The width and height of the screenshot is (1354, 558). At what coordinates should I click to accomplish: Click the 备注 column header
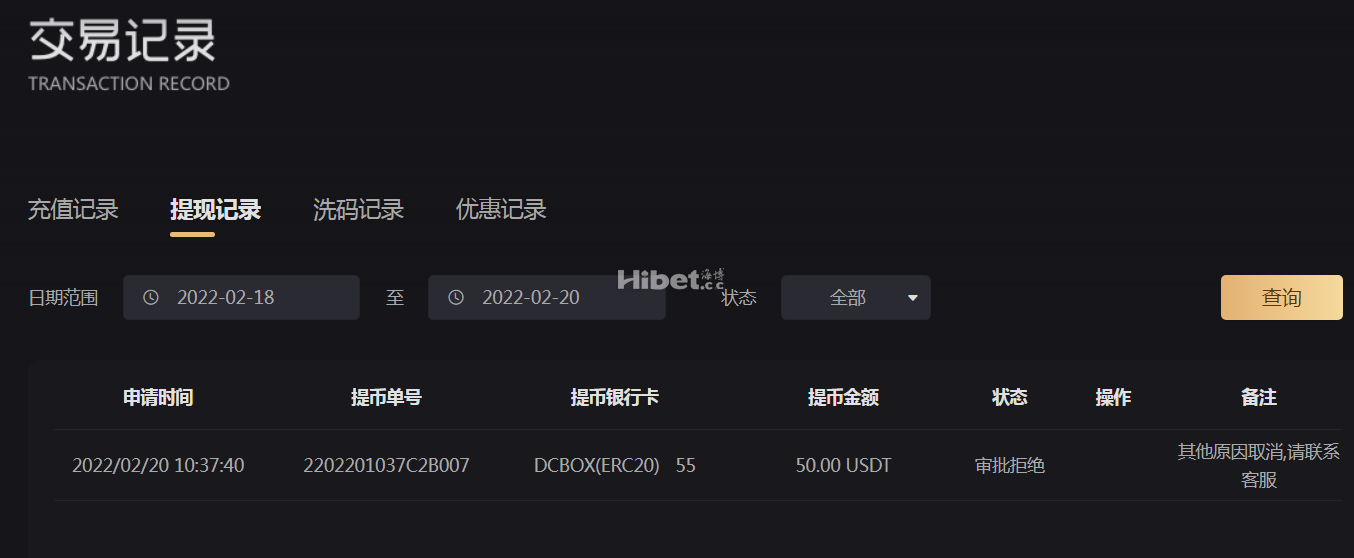[1259, 398]
